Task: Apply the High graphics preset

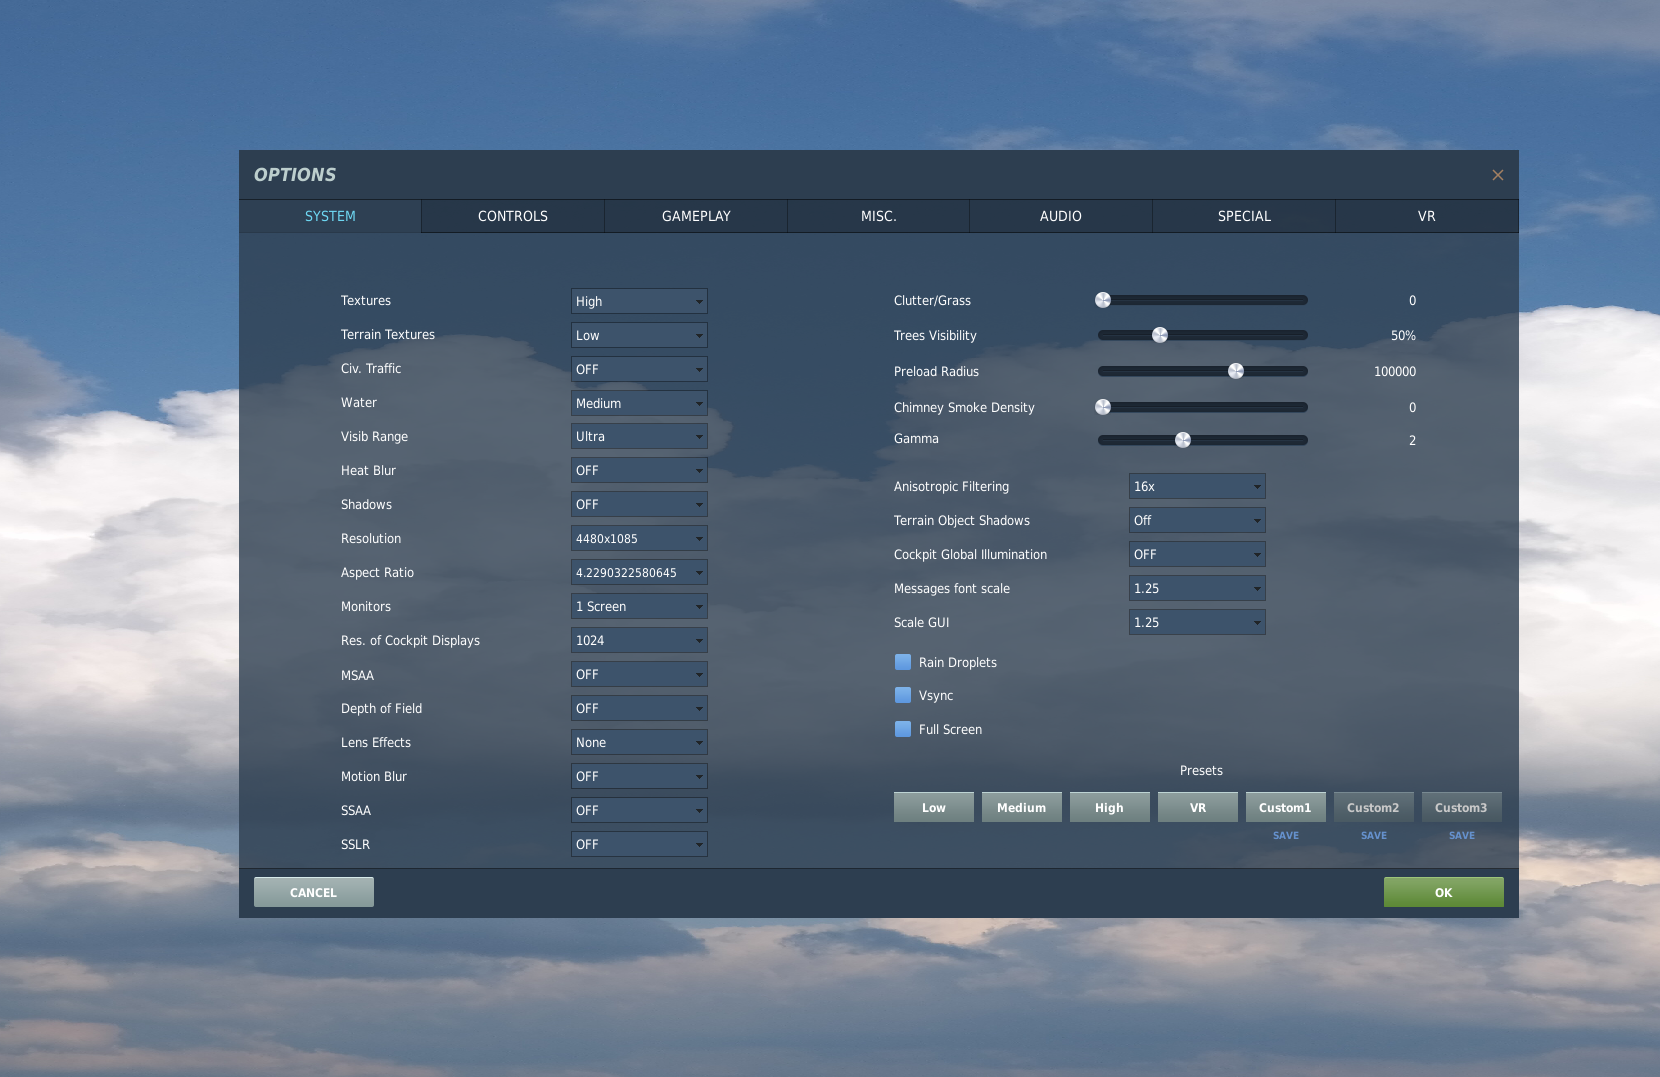Action: 1109,807
